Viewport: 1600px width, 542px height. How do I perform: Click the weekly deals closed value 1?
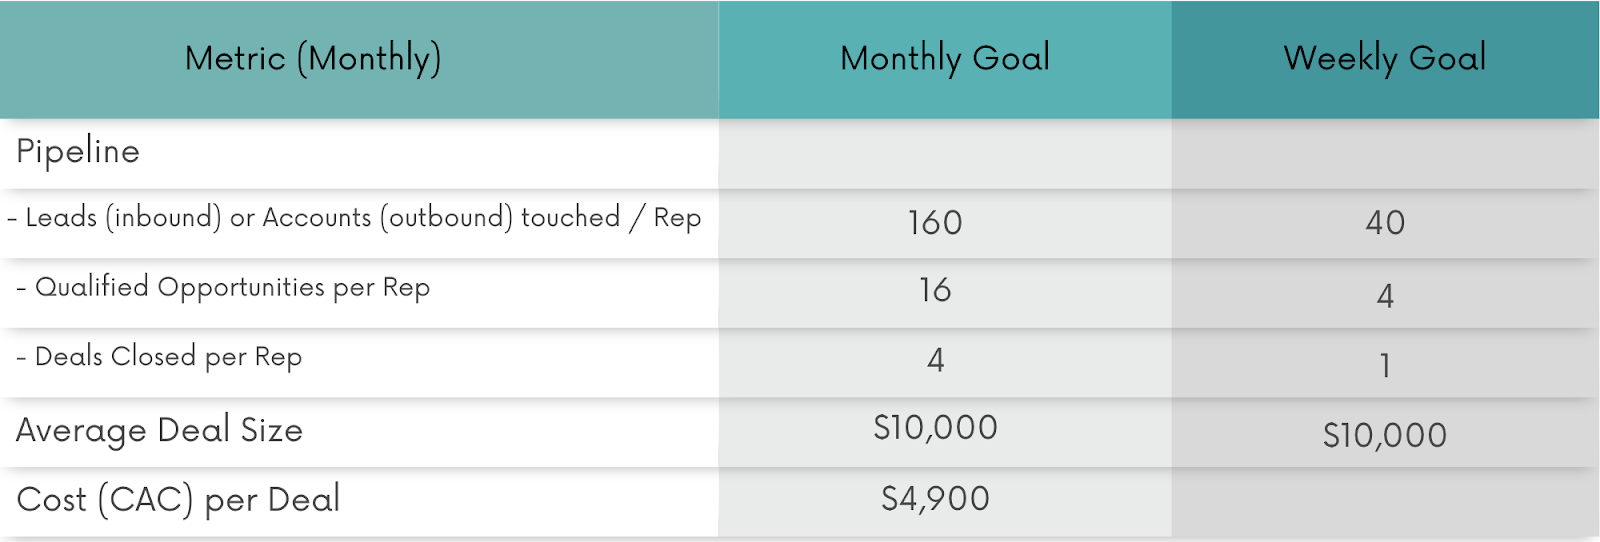[x=1385, y=366]
